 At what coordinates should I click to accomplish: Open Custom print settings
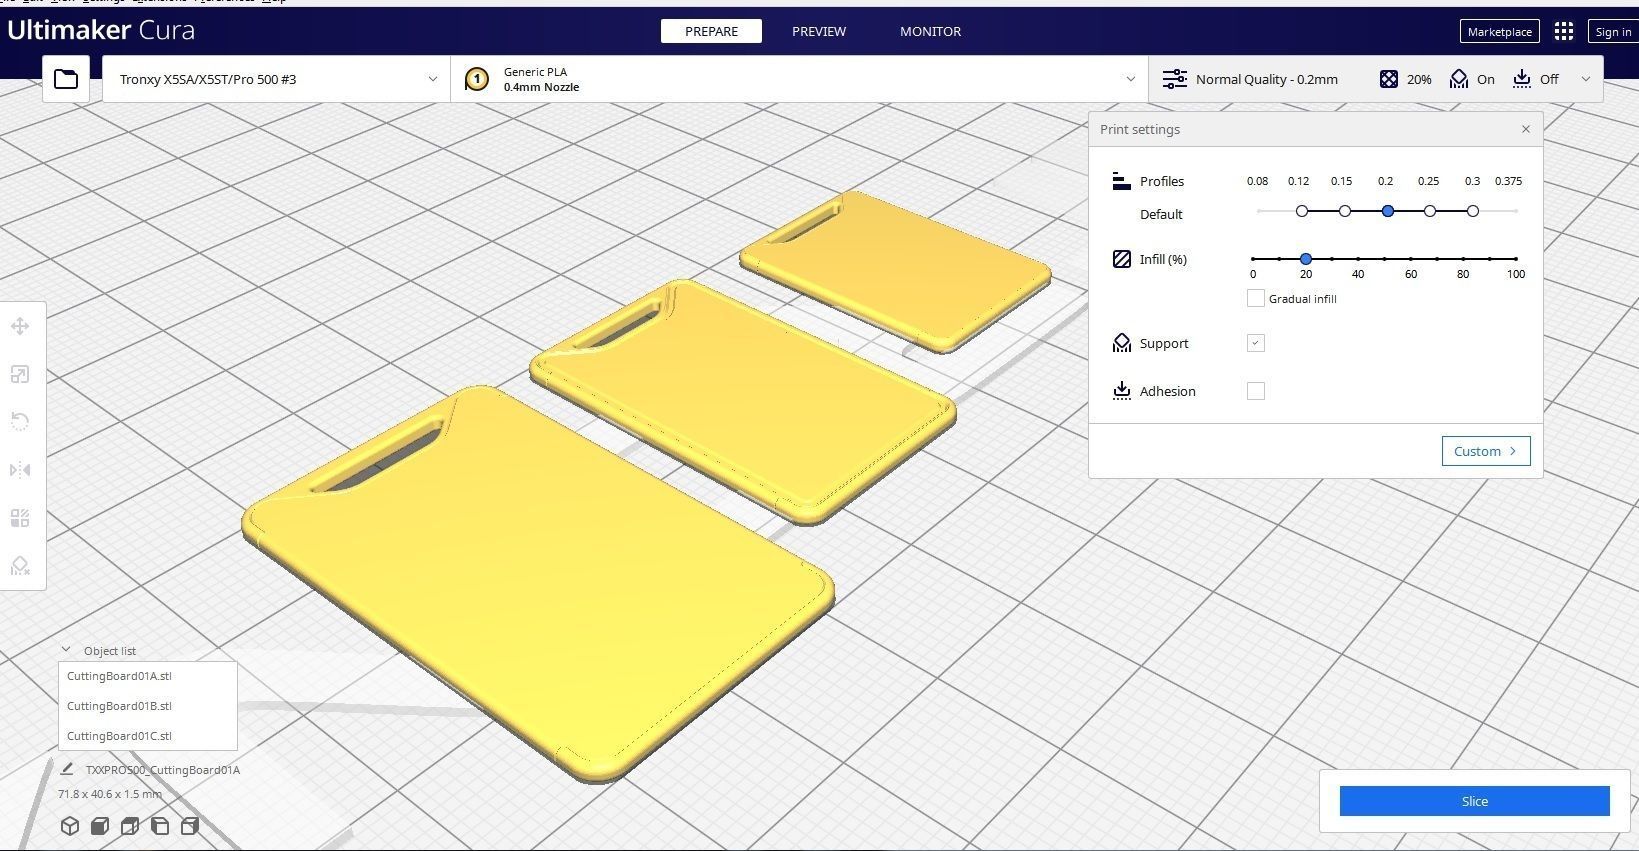coord(1486,451)
